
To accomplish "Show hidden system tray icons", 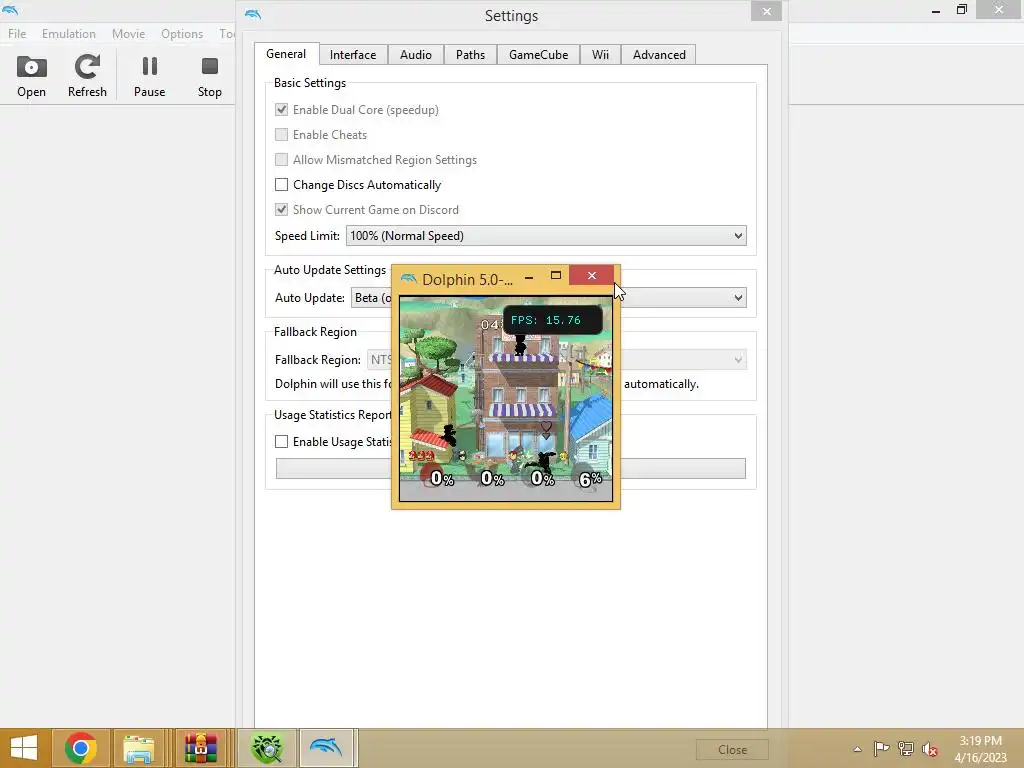I will (x=857, y=749).
